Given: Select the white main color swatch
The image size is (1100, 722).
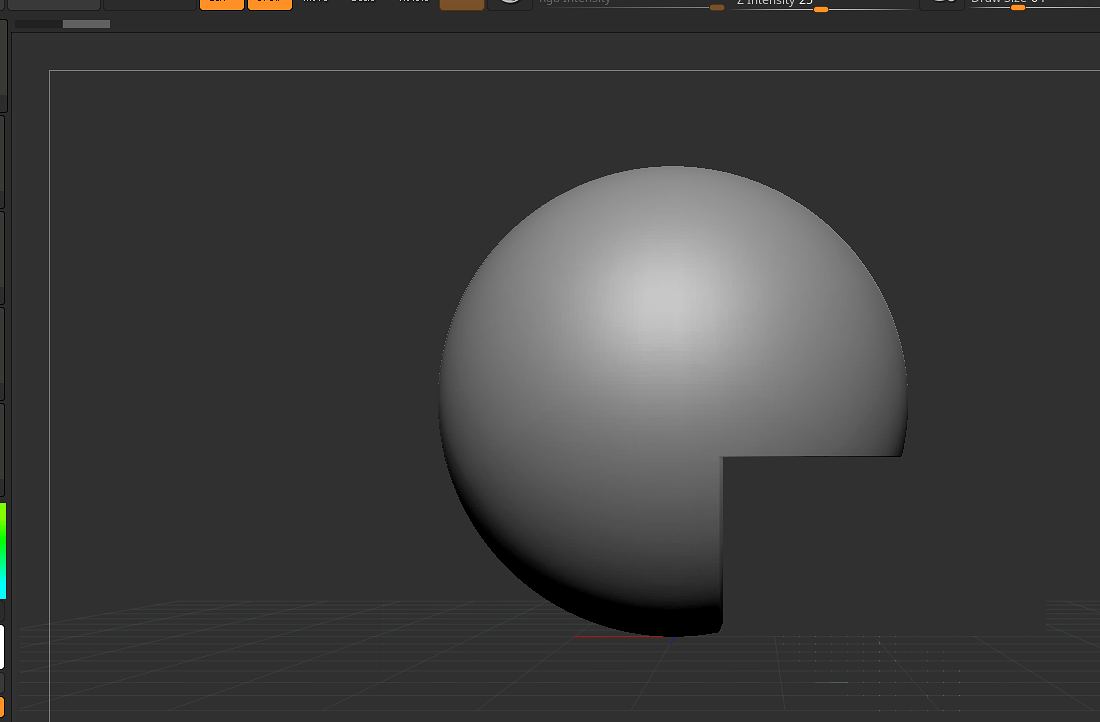Looking at the screenshot, I should [2, 647].
